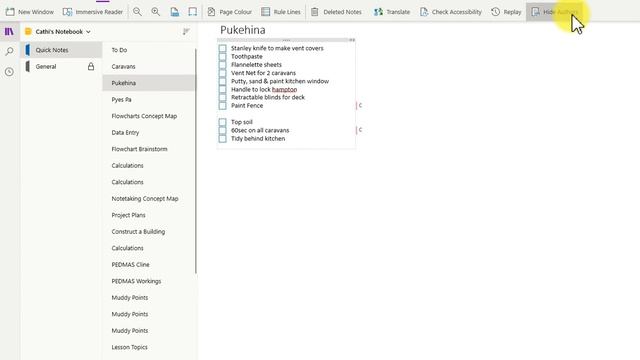Open the Data Entry page
The width and height of the screenshot is (640, 360).
(149, 133)
